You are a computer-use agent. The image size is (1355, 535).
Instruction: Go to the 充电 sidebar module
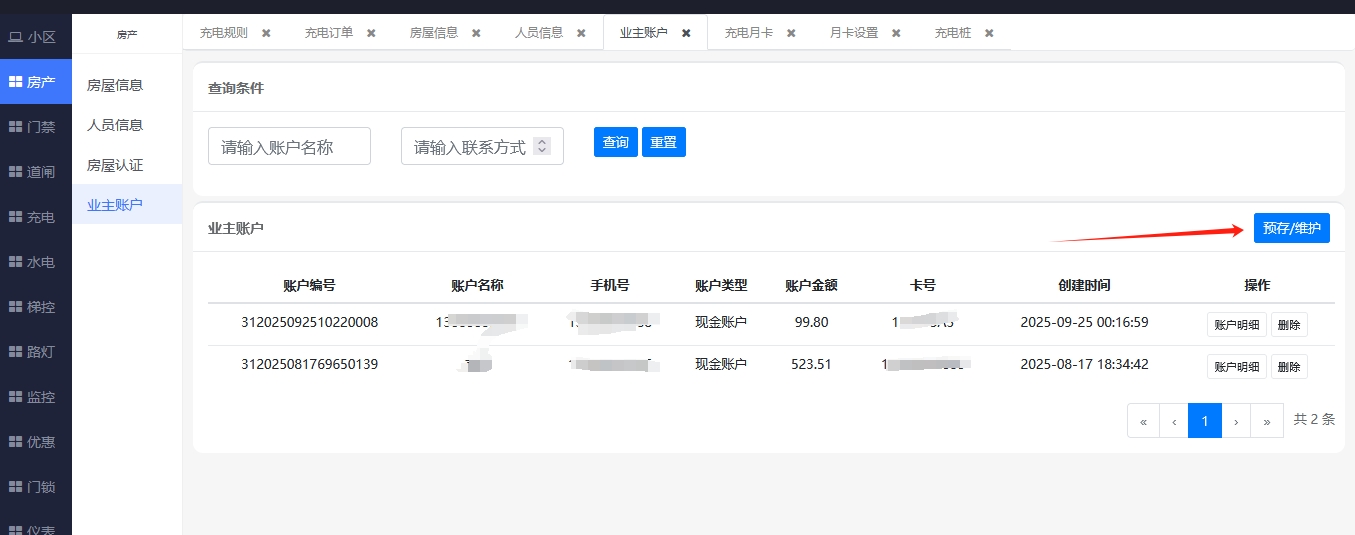(32, 217)
